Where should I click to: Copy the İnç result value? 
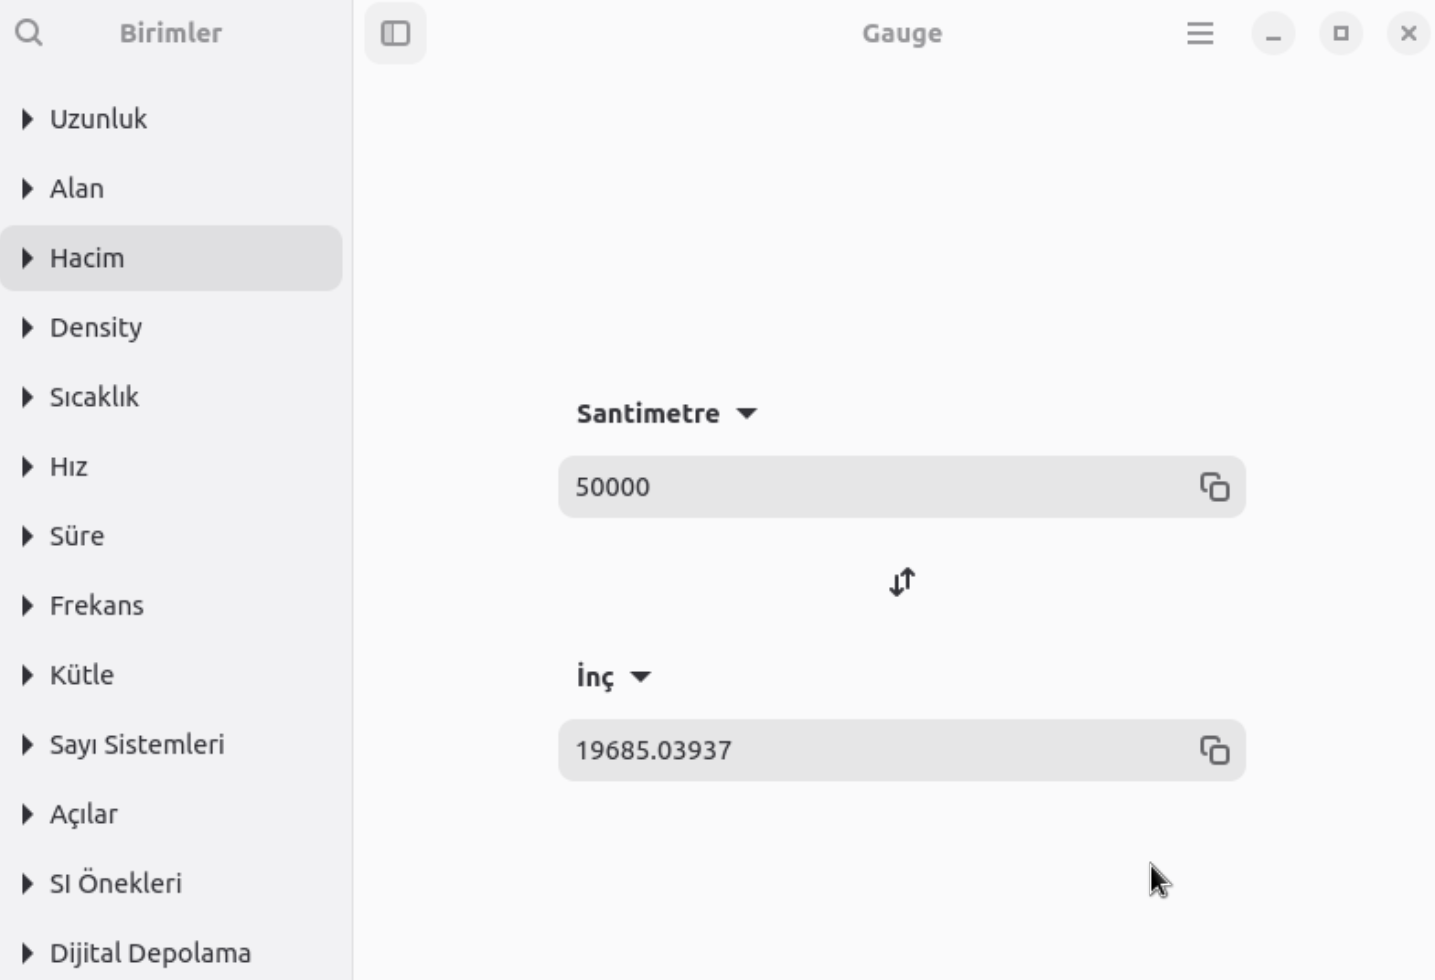click(1214, 750)
